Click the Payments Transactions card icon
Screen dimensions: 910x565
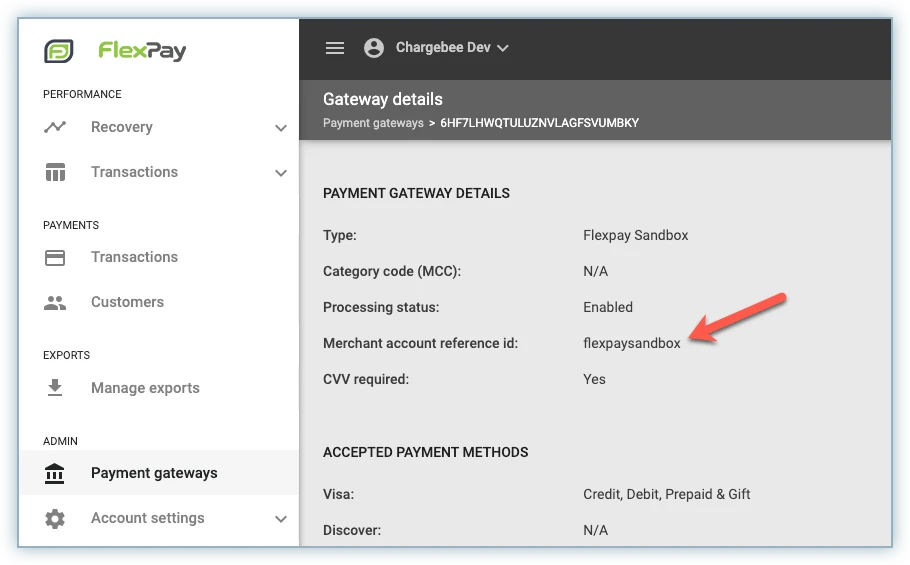(x=55, y=257)
